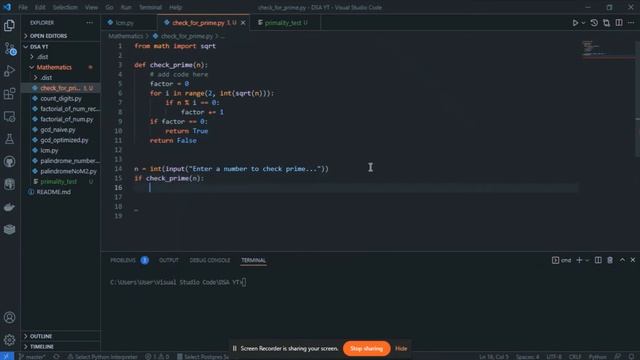Split the editor right
640x360 pixels.
pos(619,23)
